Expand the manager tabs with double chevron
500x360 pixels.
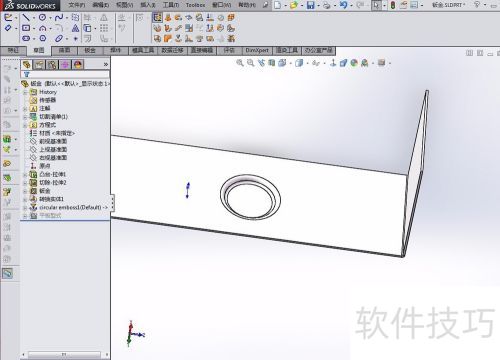[x=106, y=64]
